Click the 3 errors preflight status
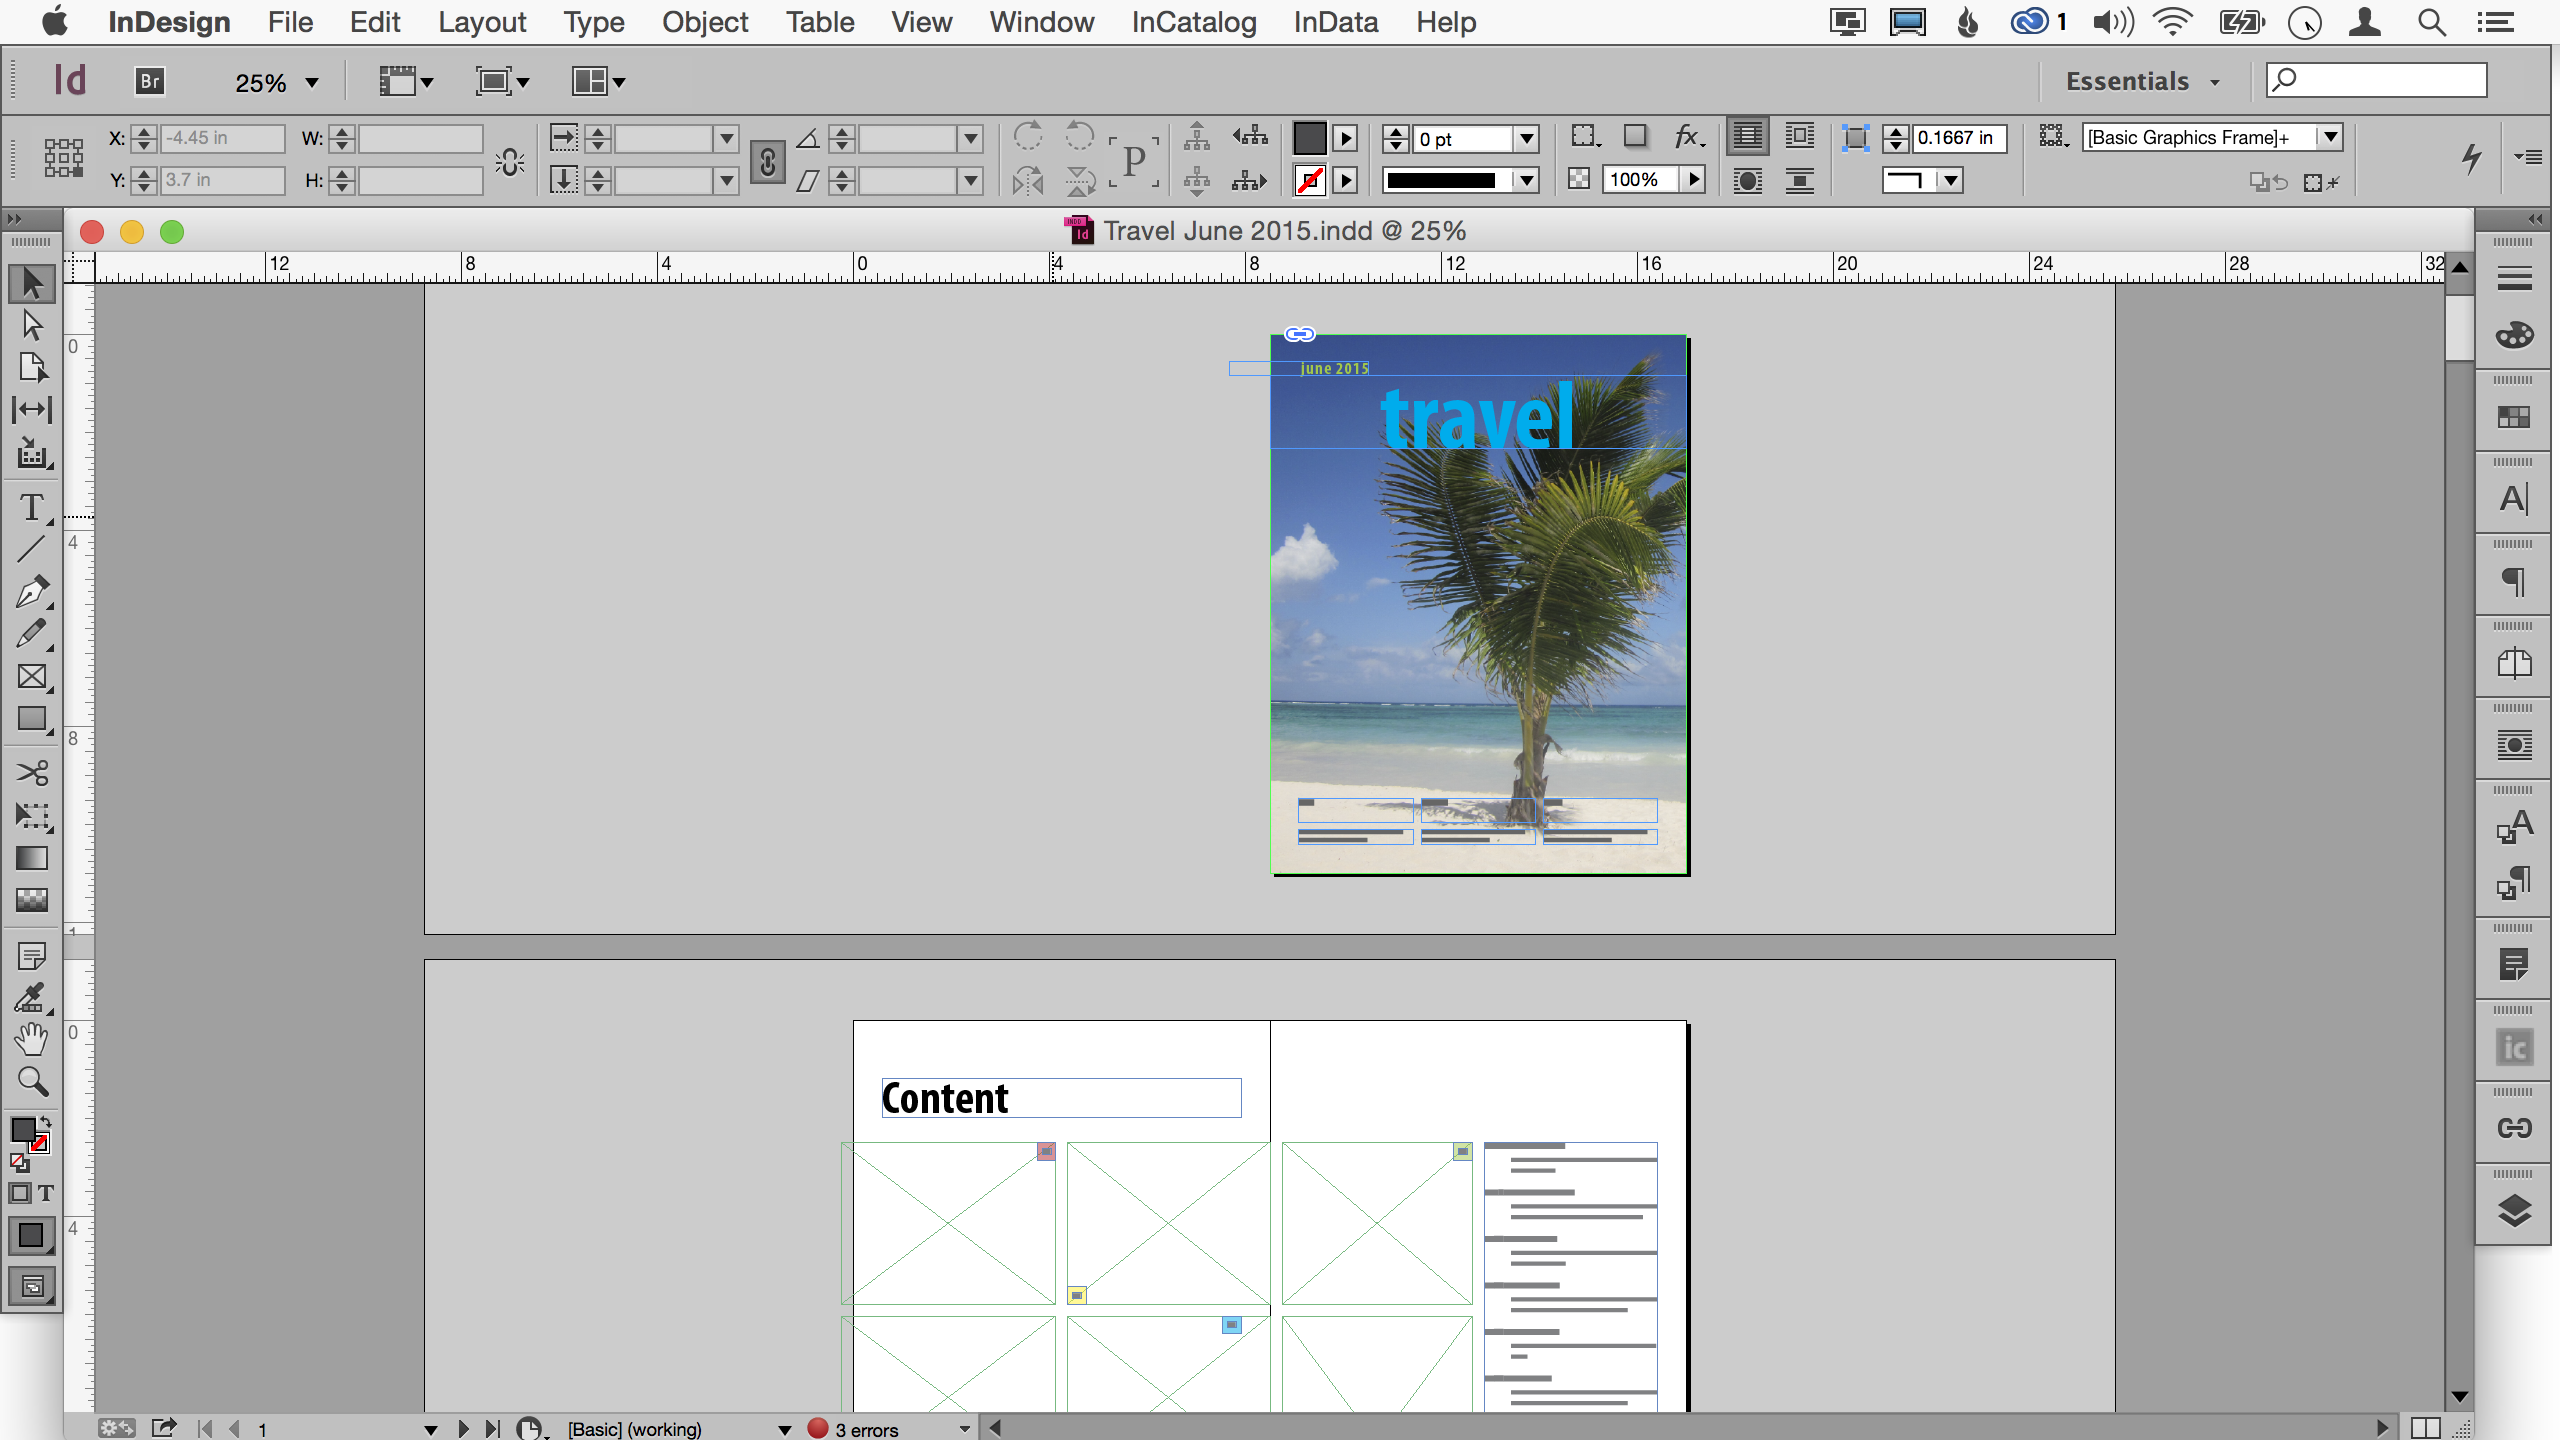The height and width of the screenshot is (1440, 2560). coord(866,1429)
